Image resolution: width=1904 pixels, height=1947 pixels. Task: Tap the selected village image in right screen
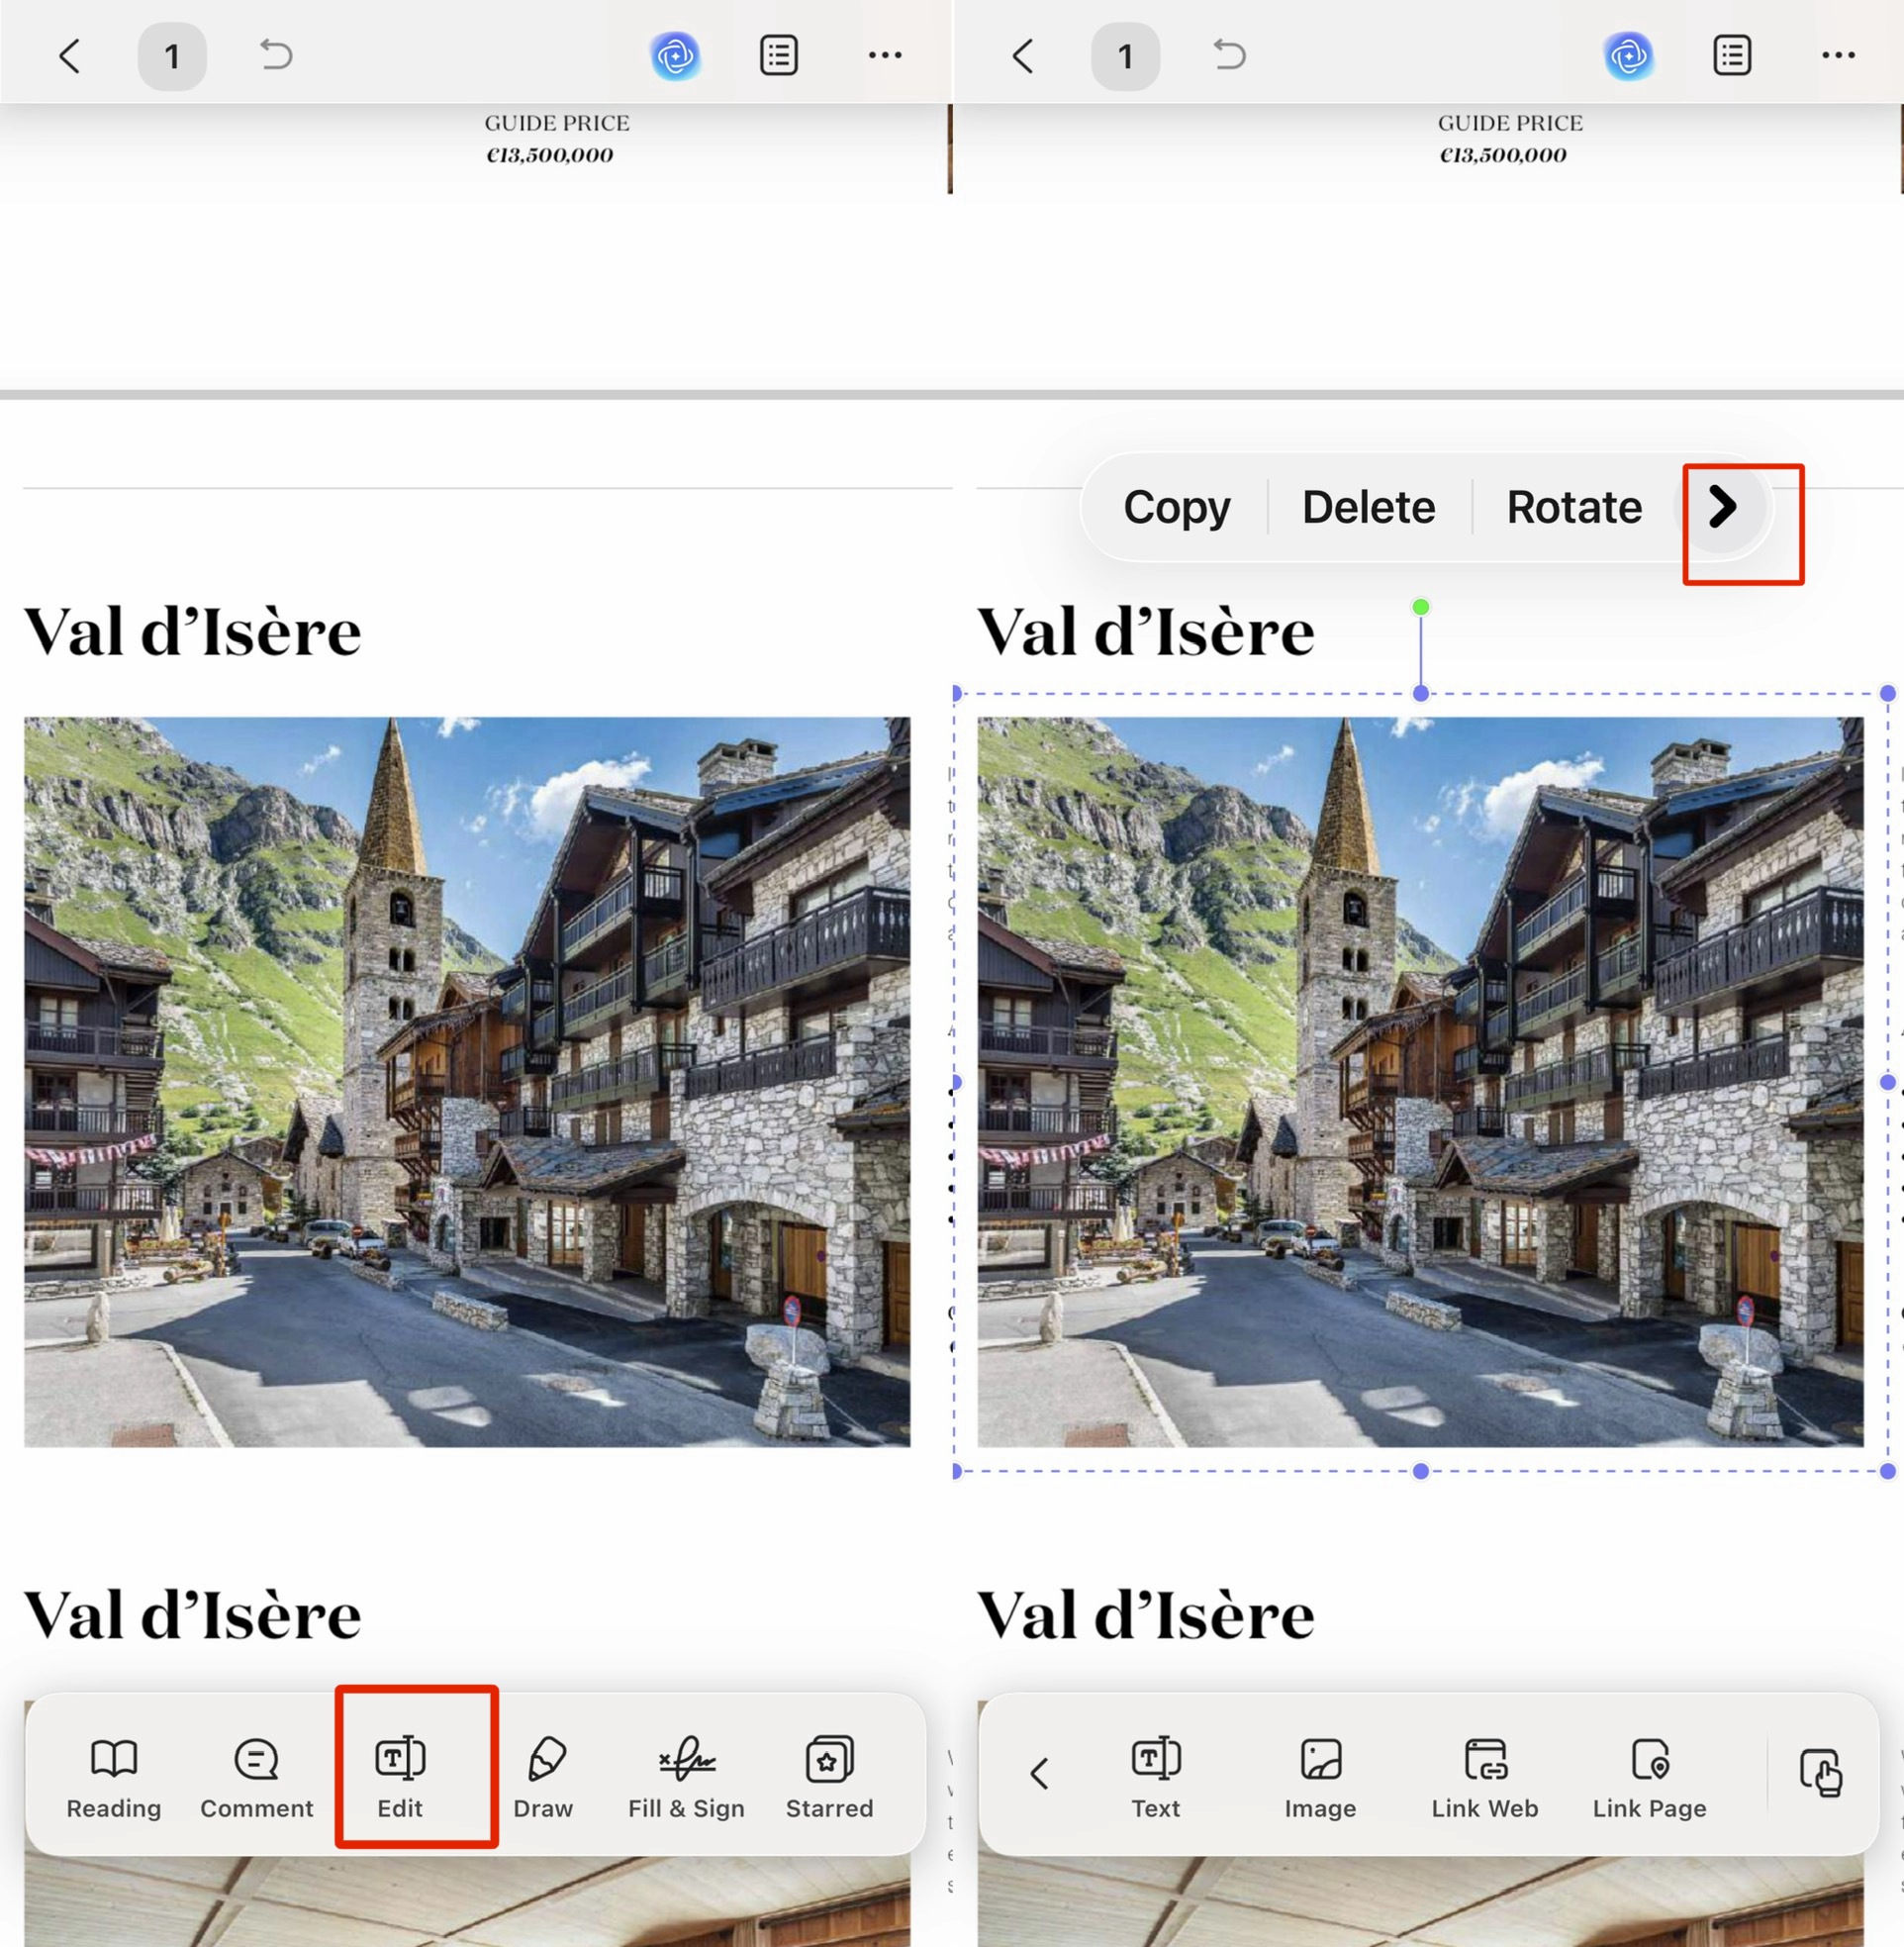click(1420, 1082)
